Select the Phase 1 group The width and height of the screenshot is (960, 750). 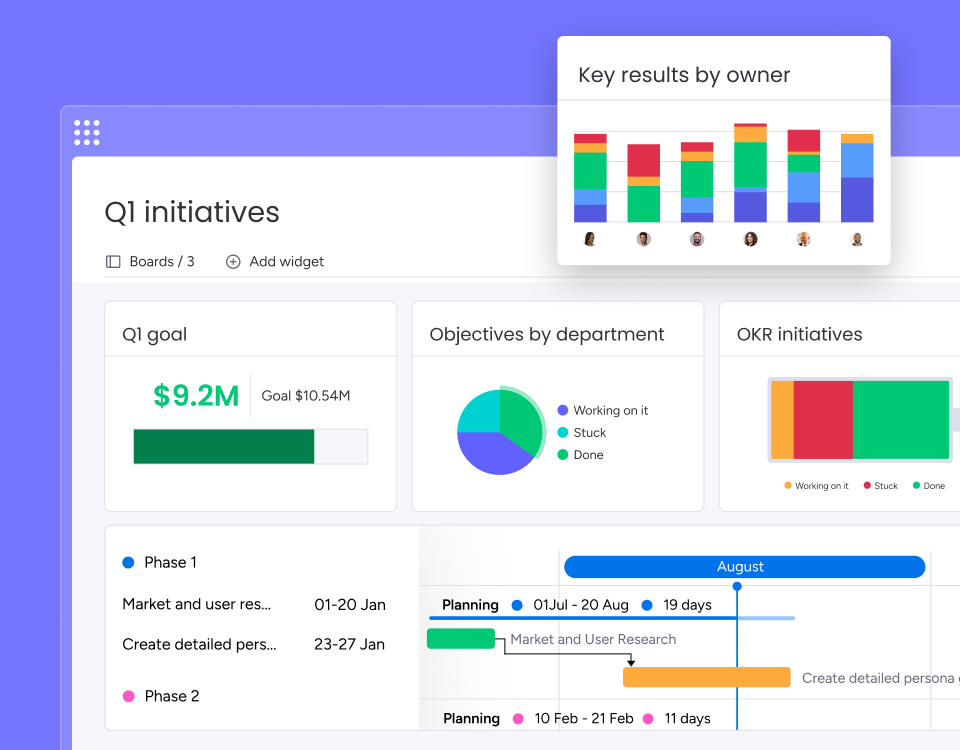tap(160, 563)
